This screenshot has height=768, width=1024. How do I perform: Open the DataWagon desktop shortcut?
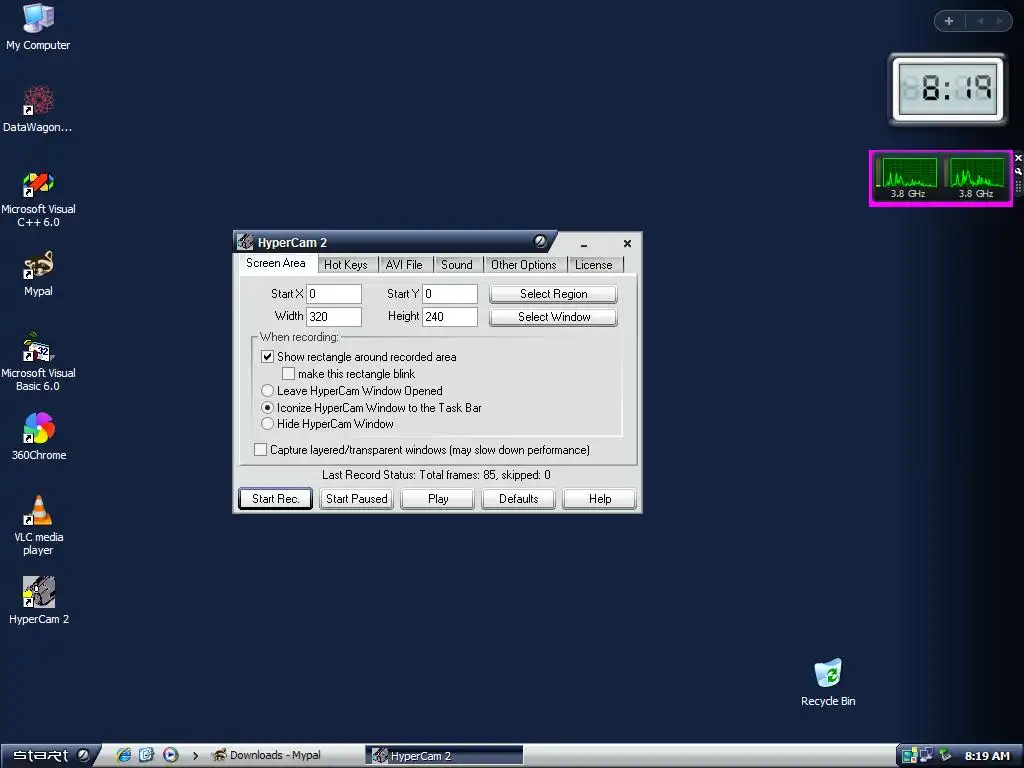pos(38,110)
